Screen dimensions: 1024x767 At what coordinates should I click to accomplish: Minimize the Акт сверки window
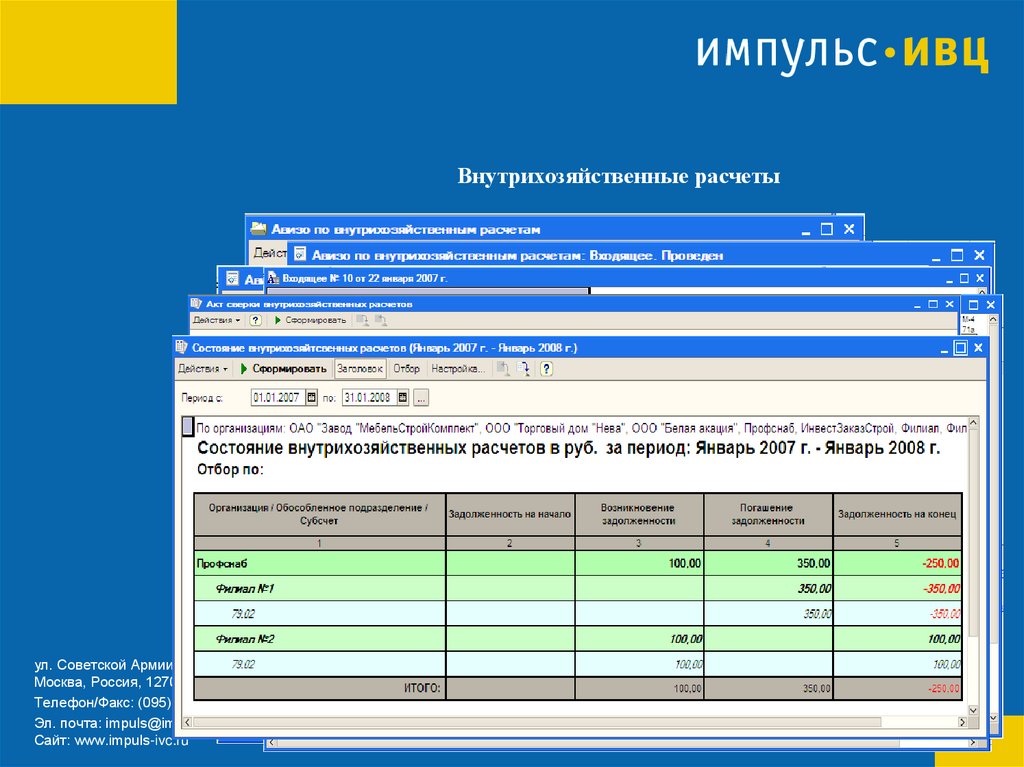(917, 304)
